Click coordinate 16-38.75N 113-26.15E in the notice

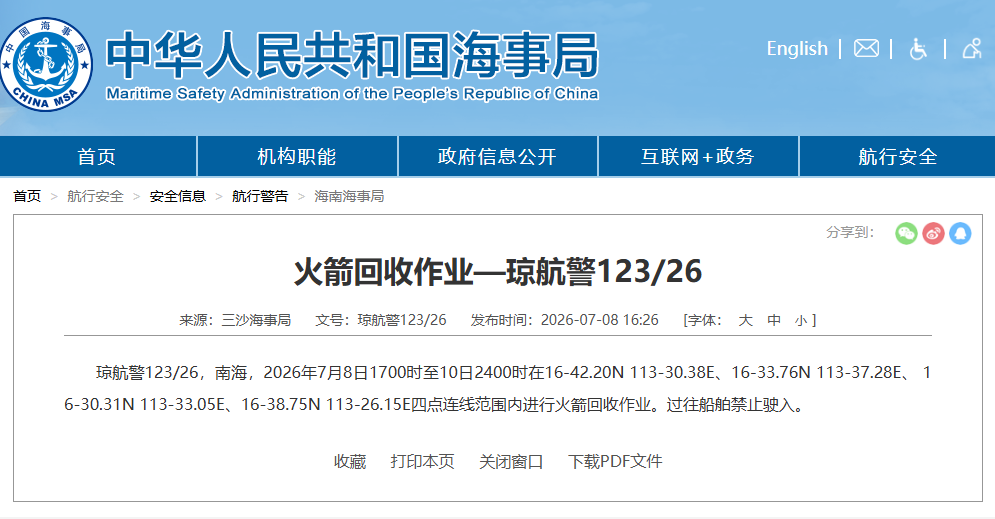click(326, 405)
